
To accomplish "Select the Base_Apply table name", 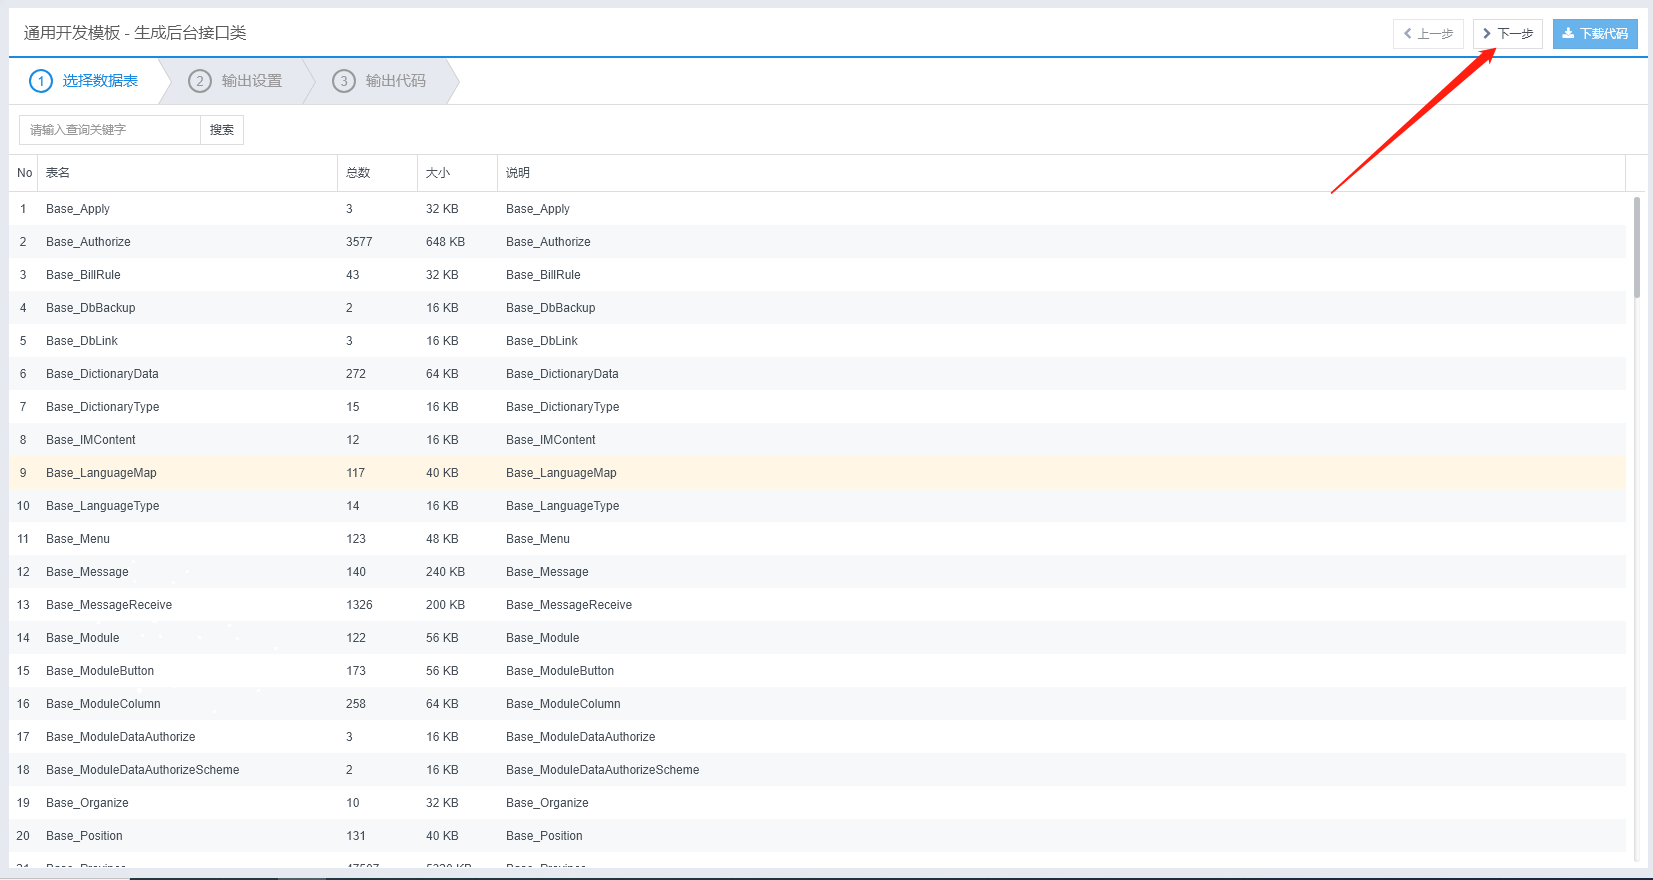I will [78, 209].
